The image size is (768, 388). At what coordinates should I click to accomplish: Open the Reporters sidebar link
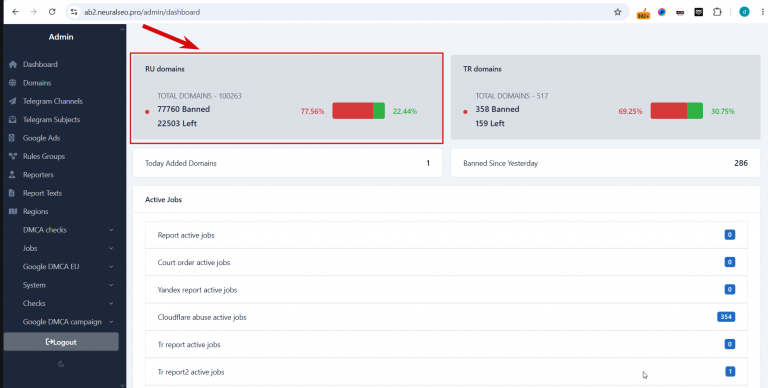pyautogui.click(x=38, y=175)
